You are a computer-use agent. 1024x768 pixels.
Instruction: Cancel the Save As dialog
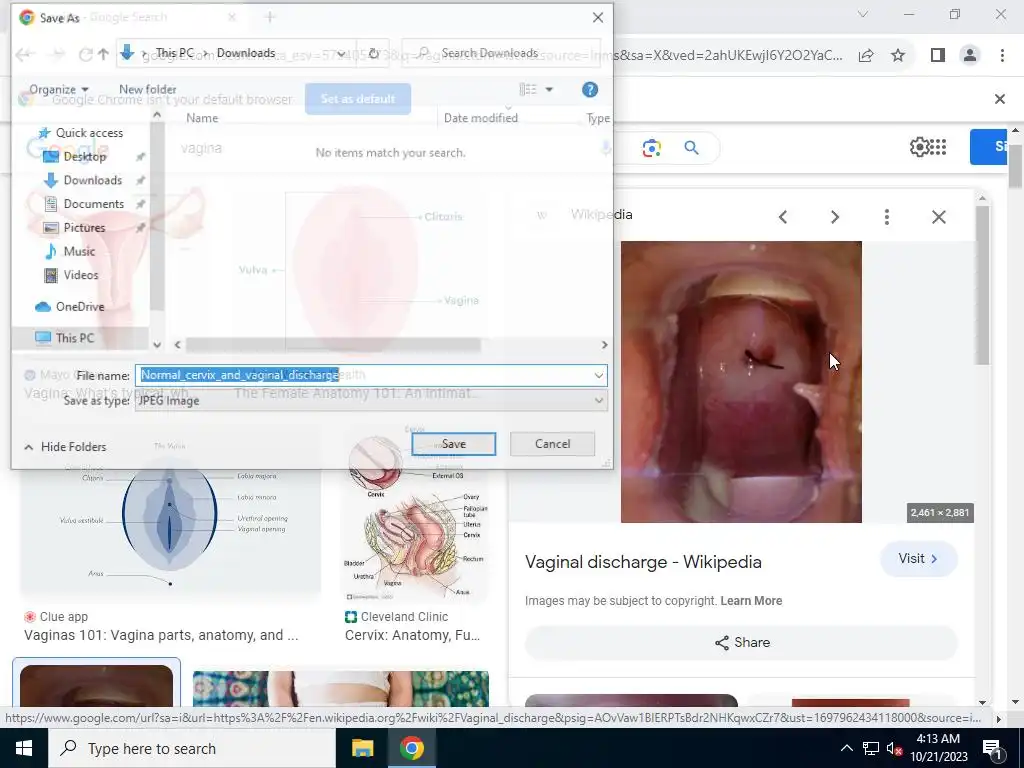(x=552, y=444)
